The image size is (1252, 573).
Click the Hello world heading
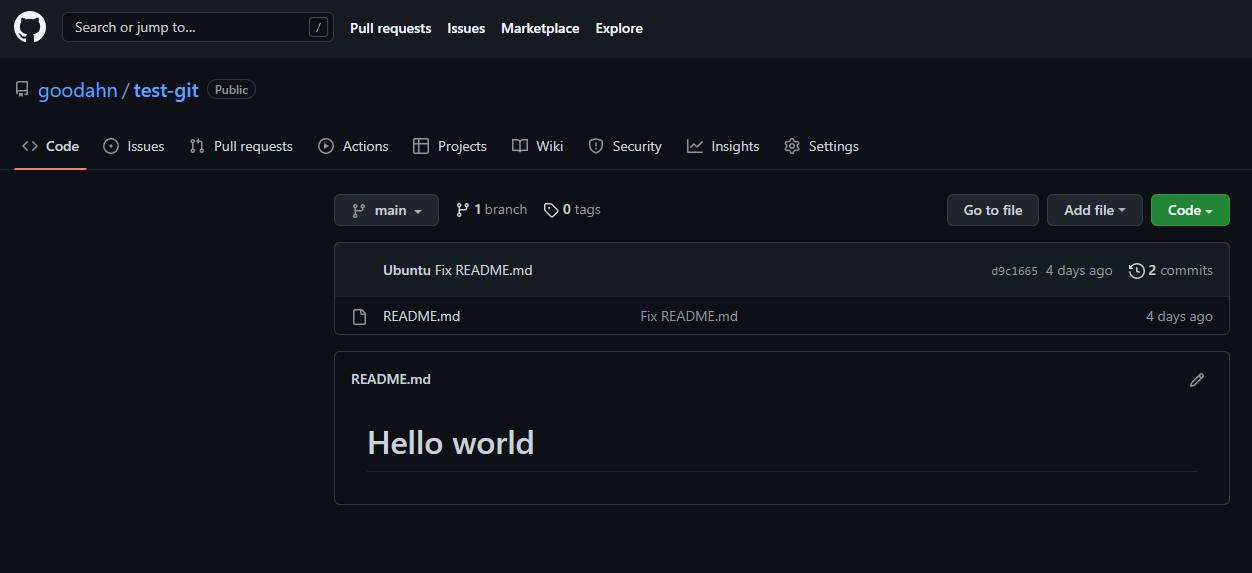coord(451,442)
